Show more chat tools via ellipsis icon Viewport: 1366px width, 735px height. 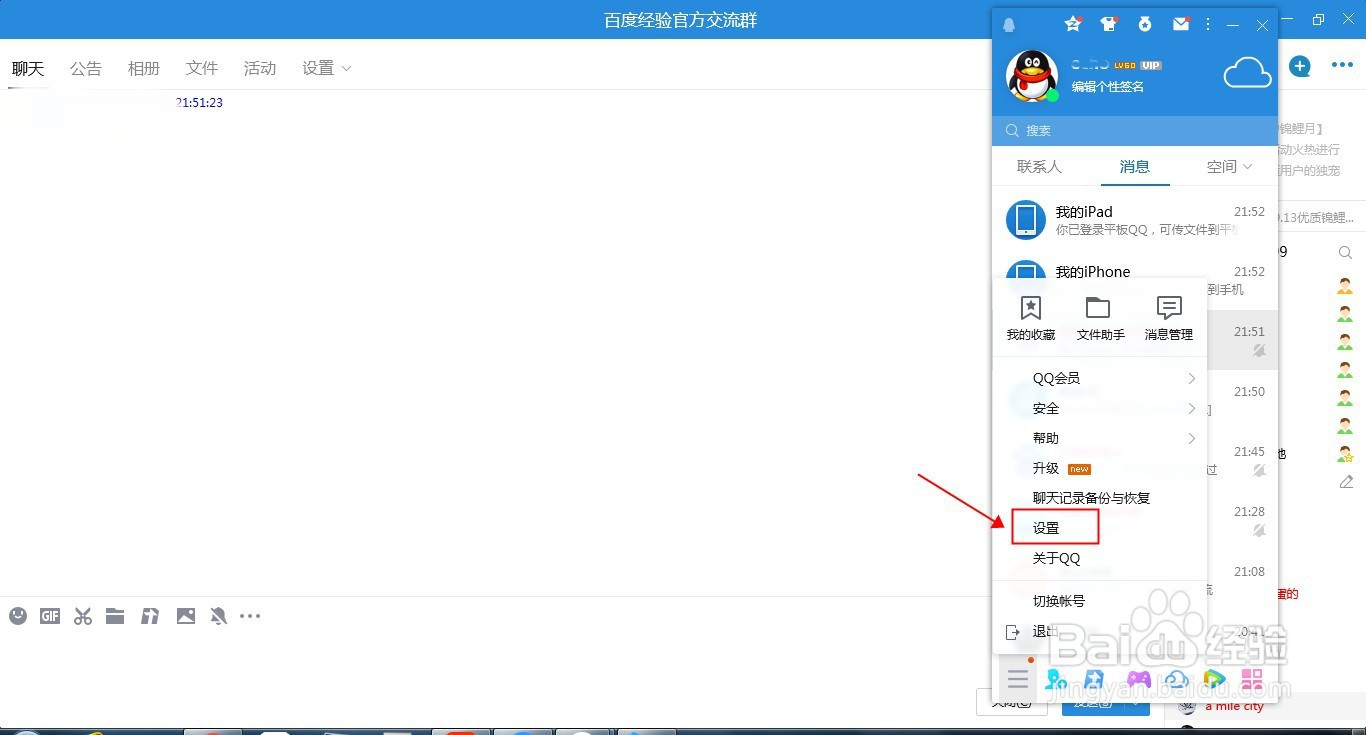pos(250,616)
